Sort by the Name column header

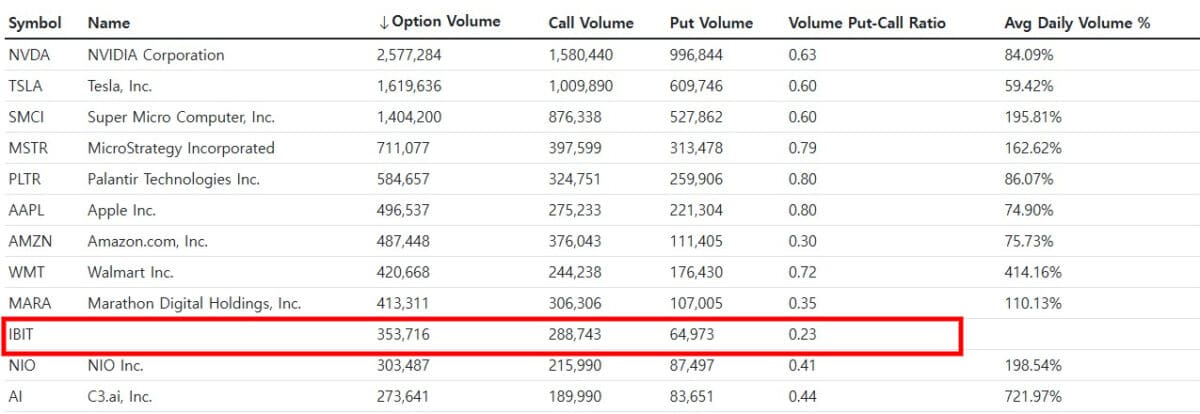pos(109,22)
